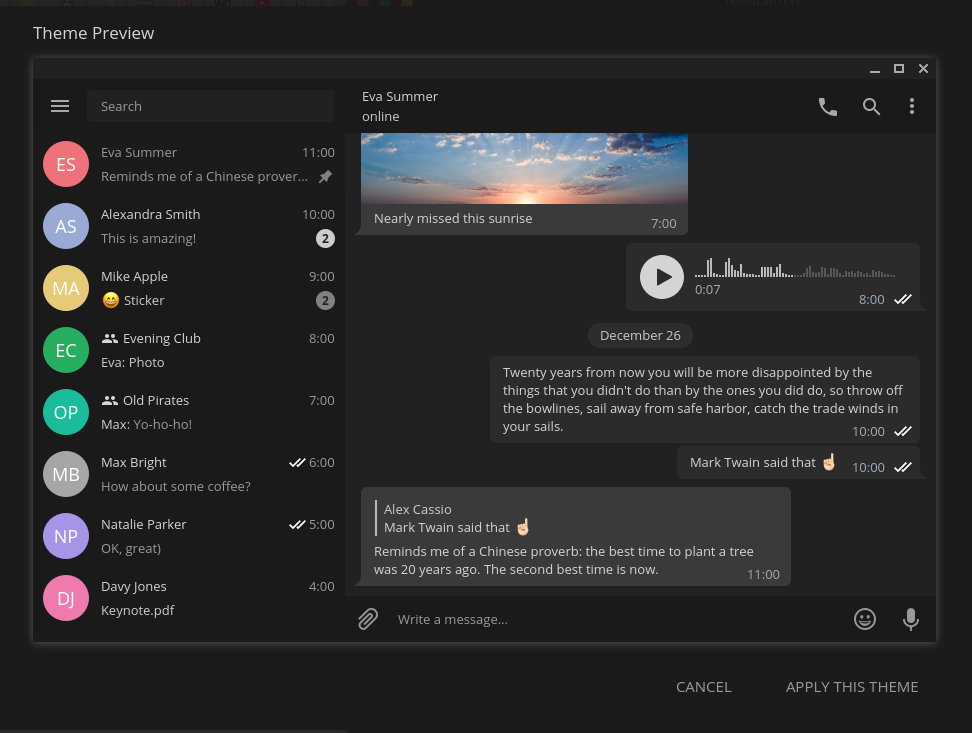Minimize the preview Telegram window
The width and height of the screenshot is (972, 733).
(x=875, y=69)
